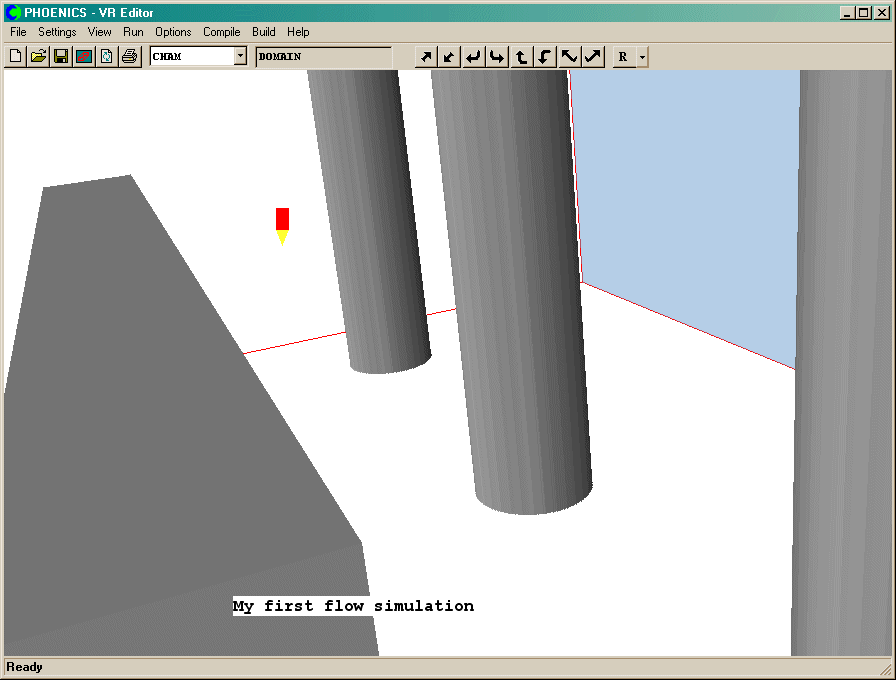Open the Compile menu

pyautogui.click(x=221, y=32)
